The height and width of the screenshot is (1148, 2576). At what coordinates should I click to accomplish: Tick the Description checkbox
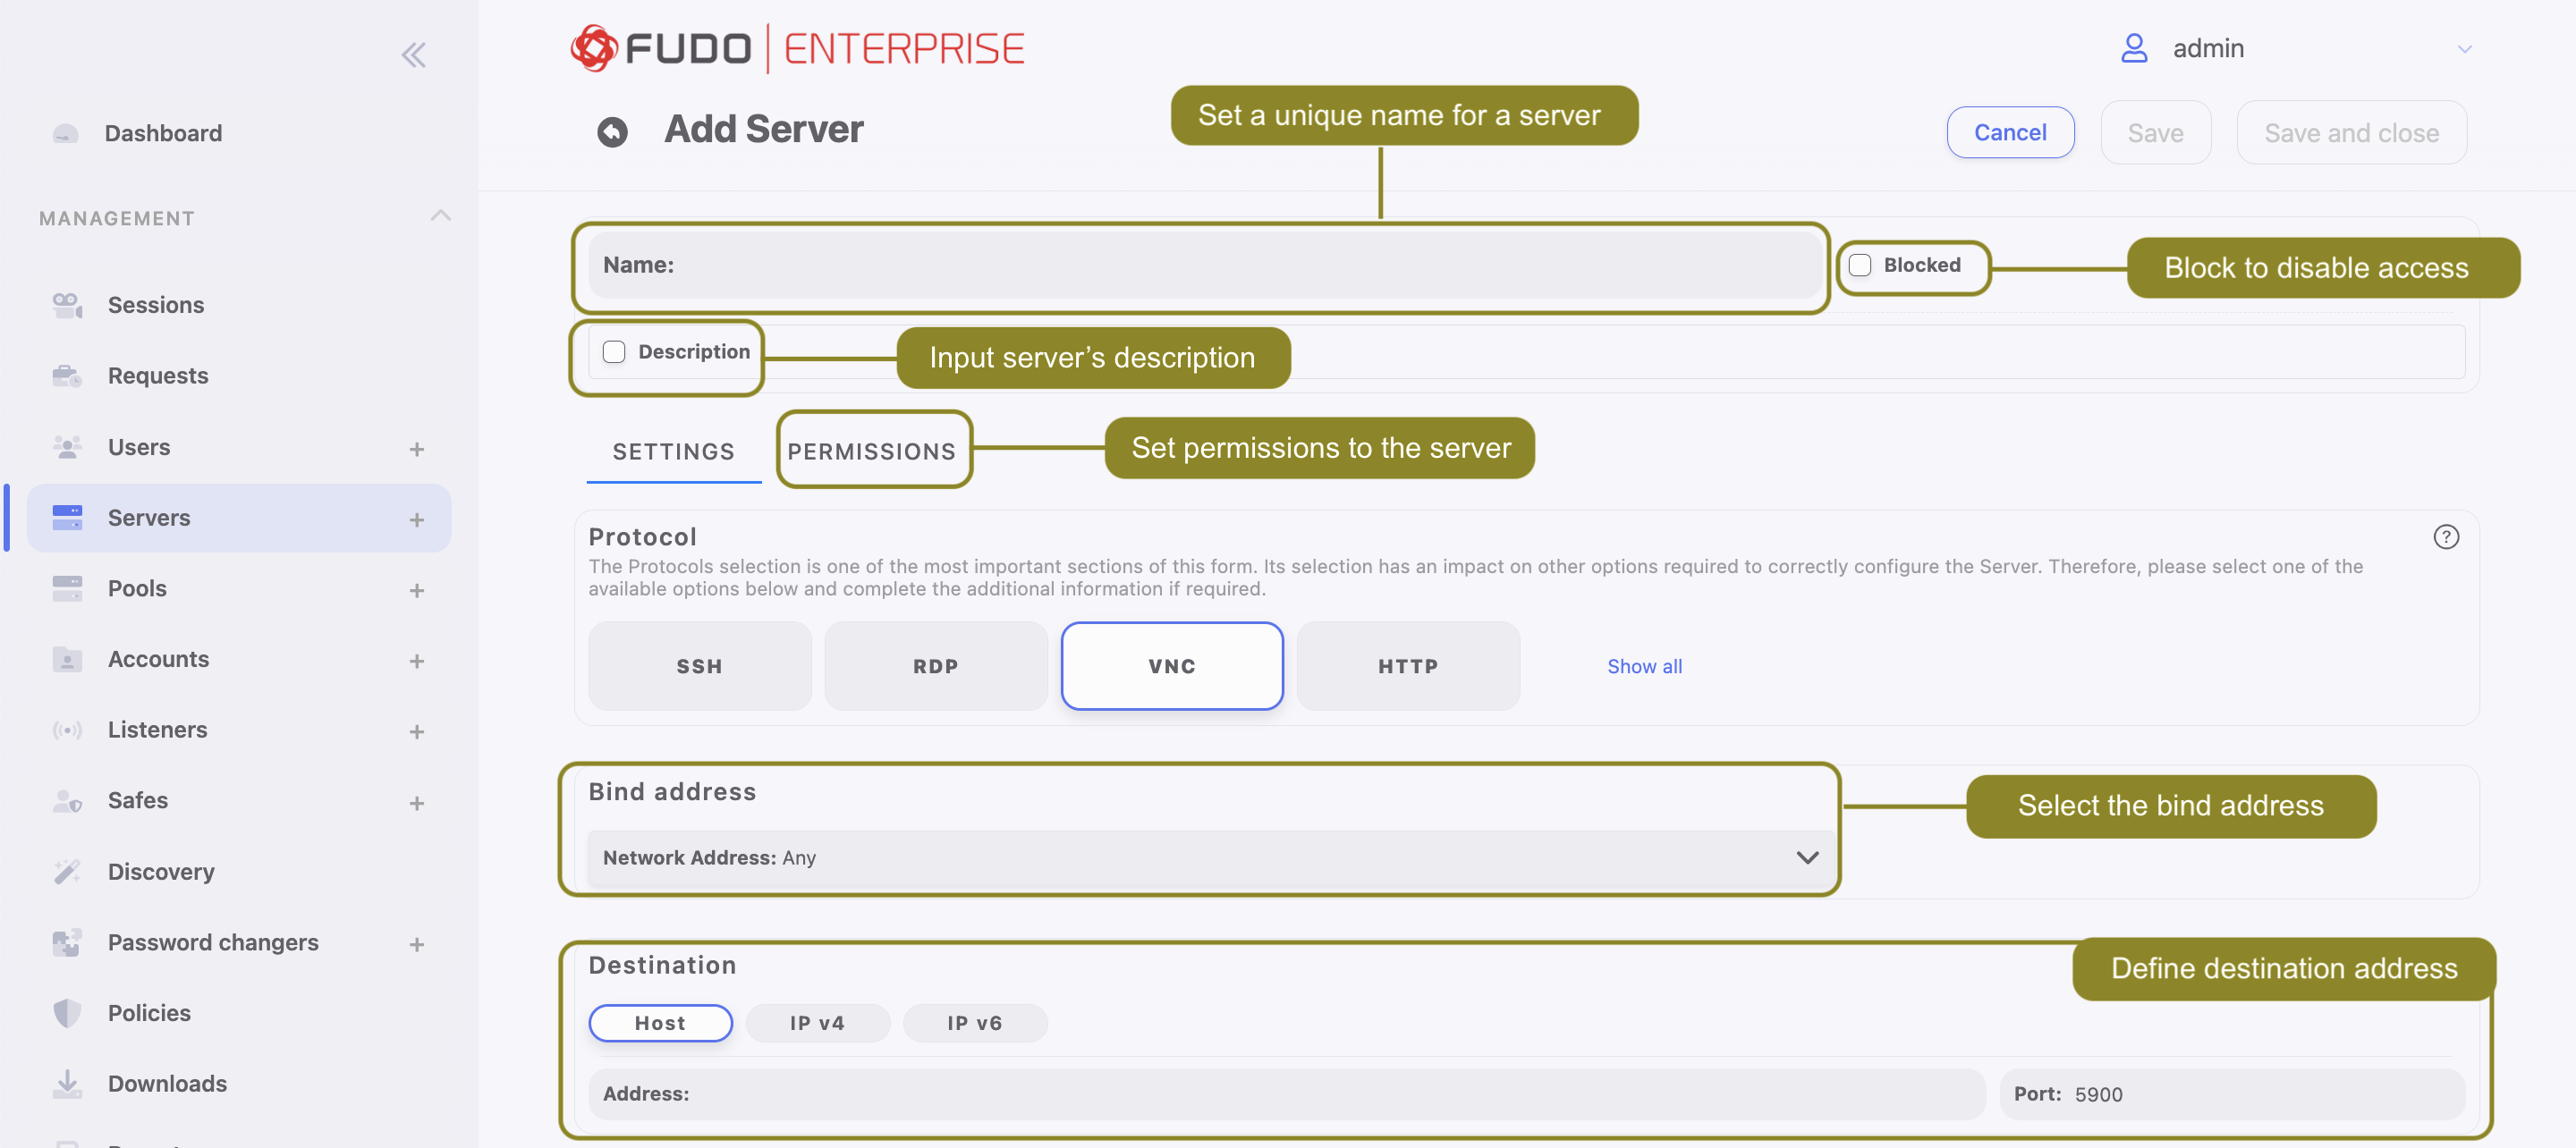point(614,352)
